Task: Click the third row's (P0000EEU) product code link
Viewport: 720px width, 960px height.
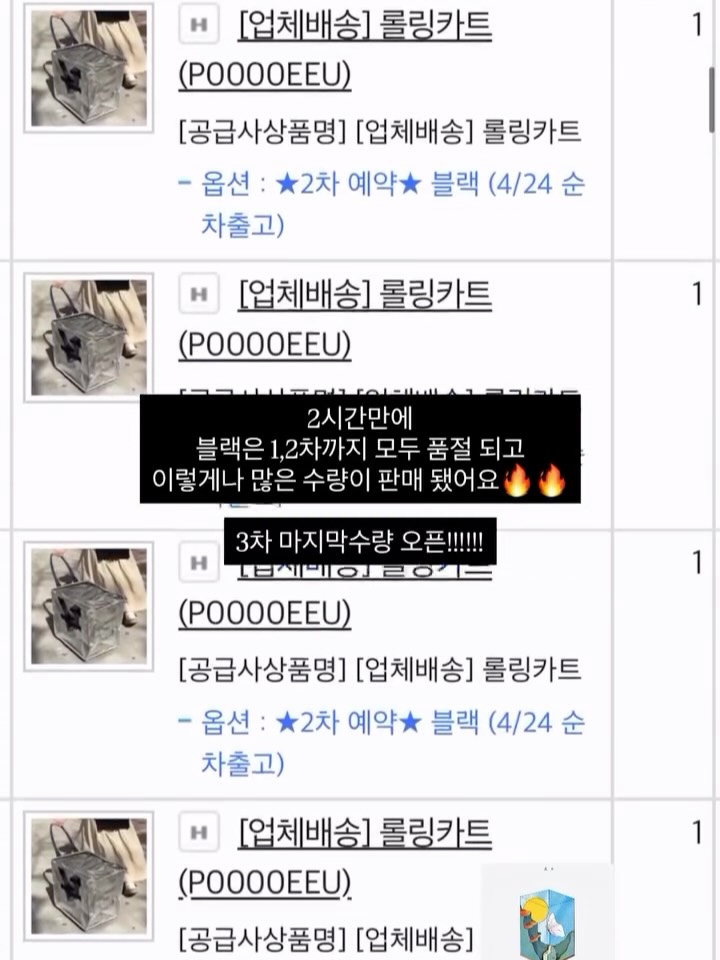Action: [264, 613]
